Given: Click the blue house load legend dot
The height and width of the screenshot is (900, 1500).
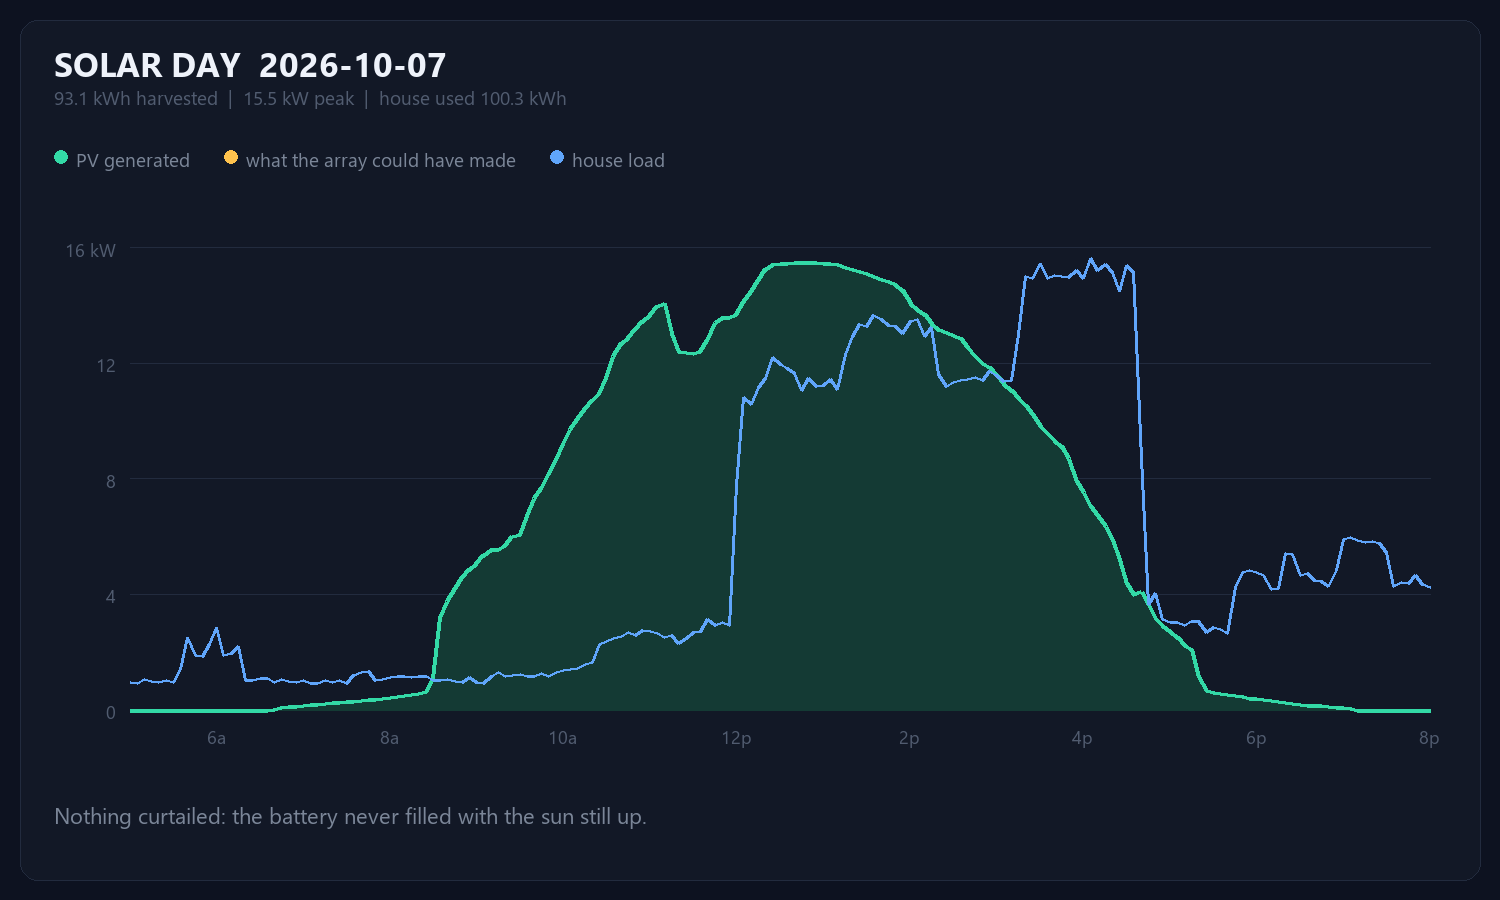Looking at the screenshot, I should point(557,158).
